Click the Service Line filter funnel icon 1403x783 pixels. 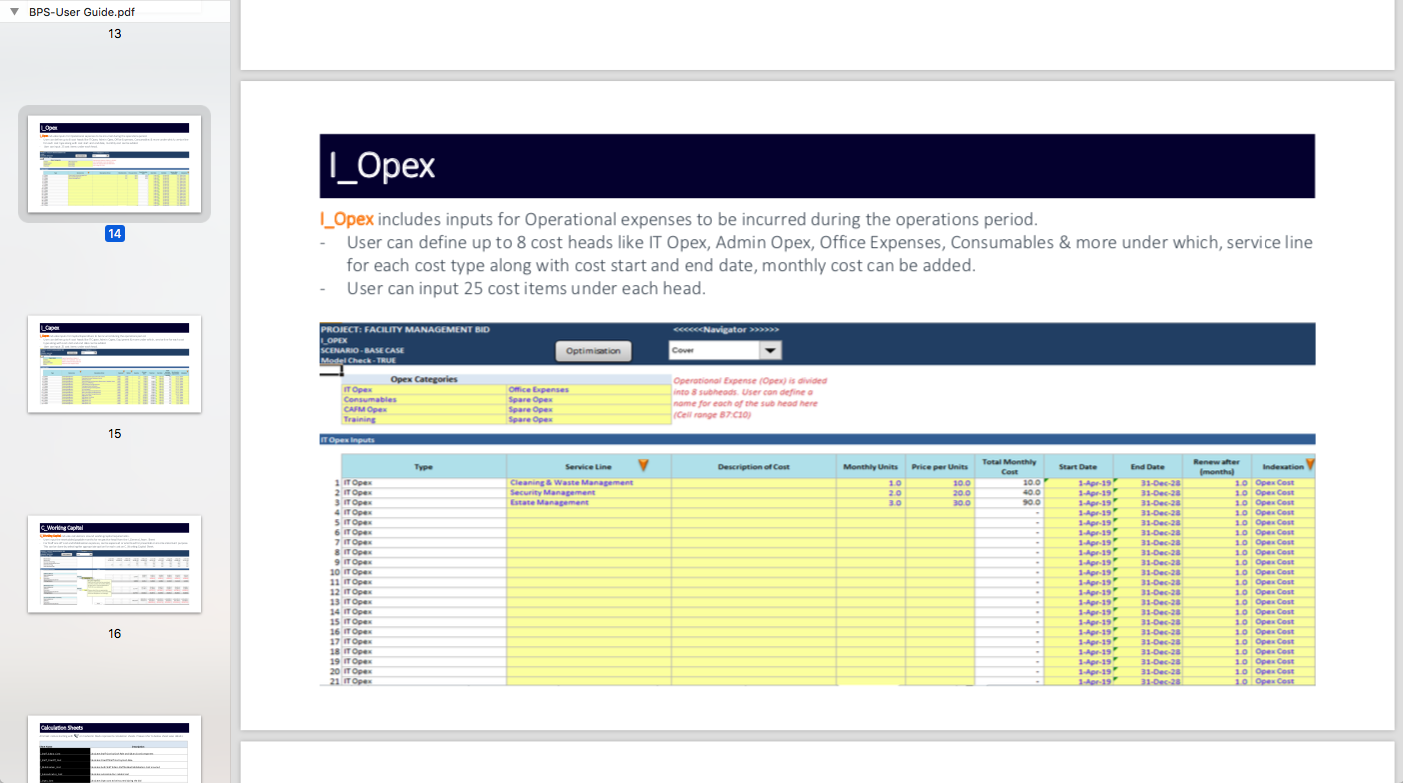(x=644, y=465)
